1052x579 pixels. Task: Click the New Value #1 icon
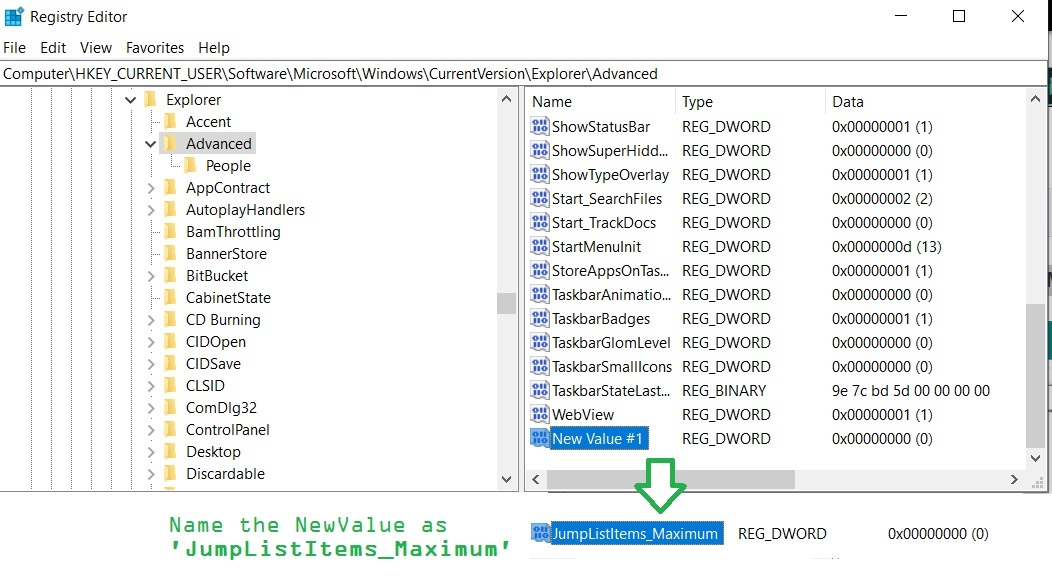pos(540,438)
